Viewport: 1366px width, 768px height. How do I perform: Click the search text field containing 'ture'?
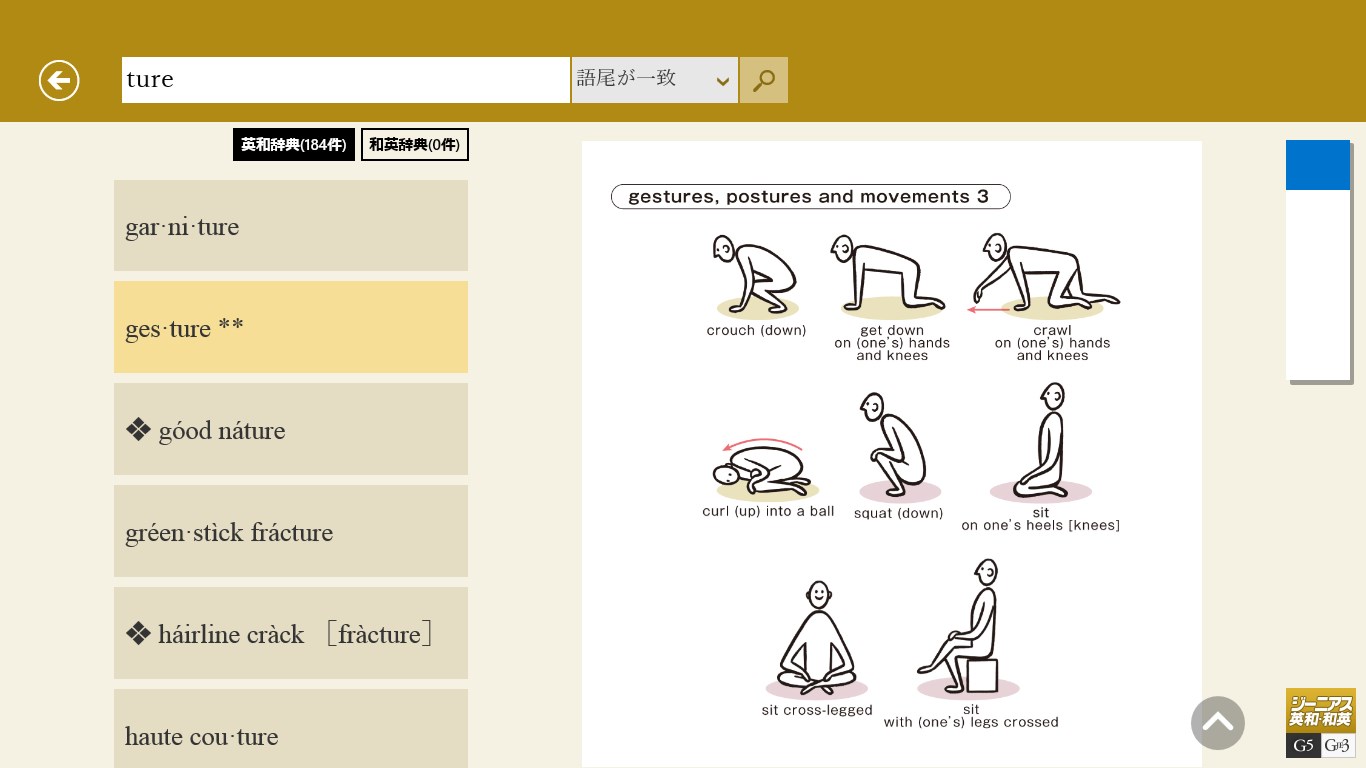click(346, 80)
